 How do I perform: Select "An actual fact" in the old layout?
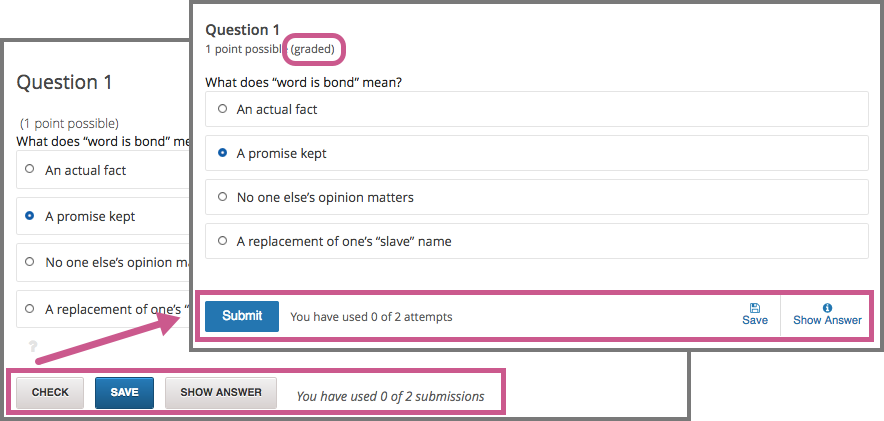31,170
